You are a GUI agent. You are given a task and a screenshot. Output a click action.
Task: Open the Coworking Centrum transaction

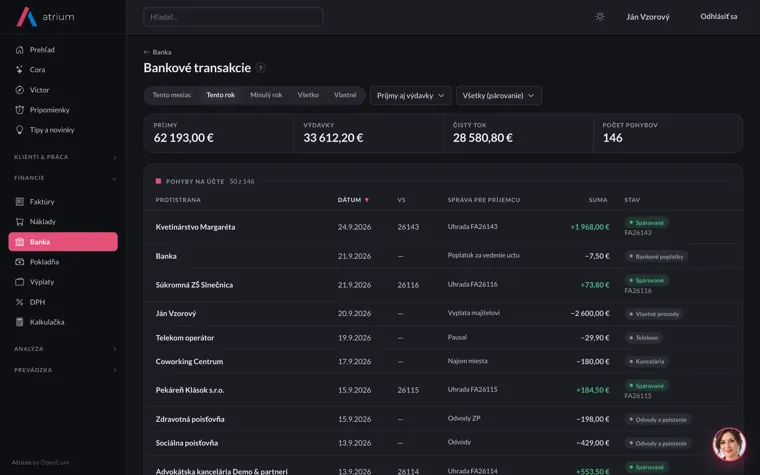click(443, 362)
